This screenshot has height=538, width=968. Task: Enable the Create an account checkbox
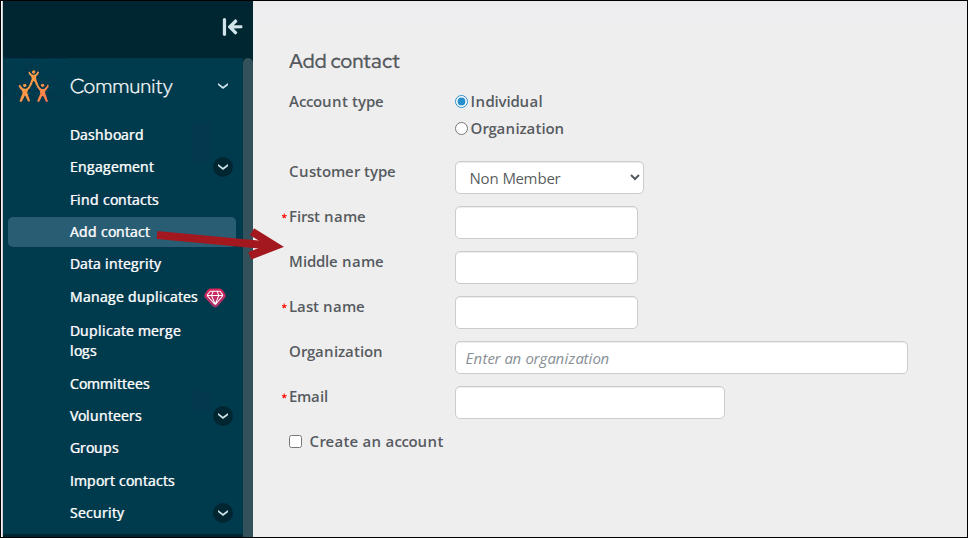(x=295, y=442)
